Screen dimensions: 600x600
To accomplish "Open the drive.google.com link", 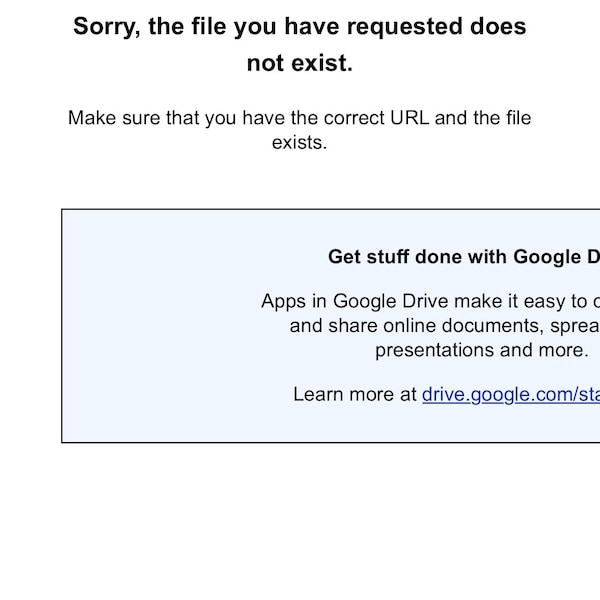I will [511, 395].
